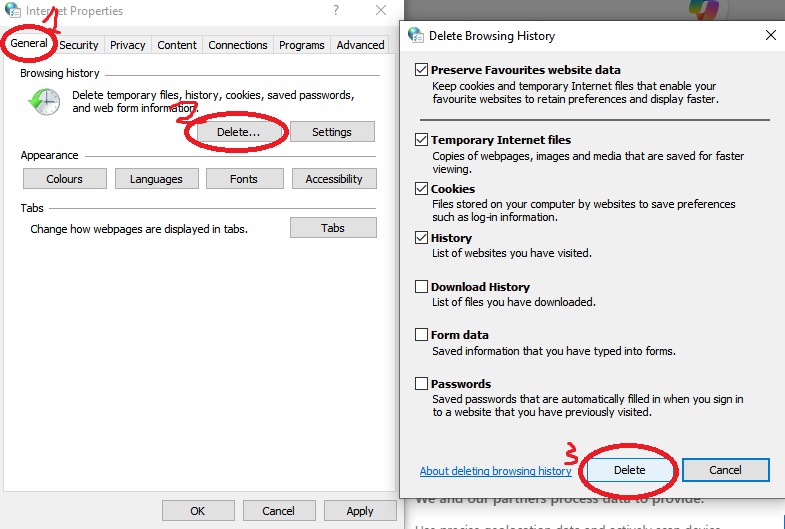This screenshot has height=529, width=785.
Task: Open the Privacy tab
Action: [x=128, y=45]
